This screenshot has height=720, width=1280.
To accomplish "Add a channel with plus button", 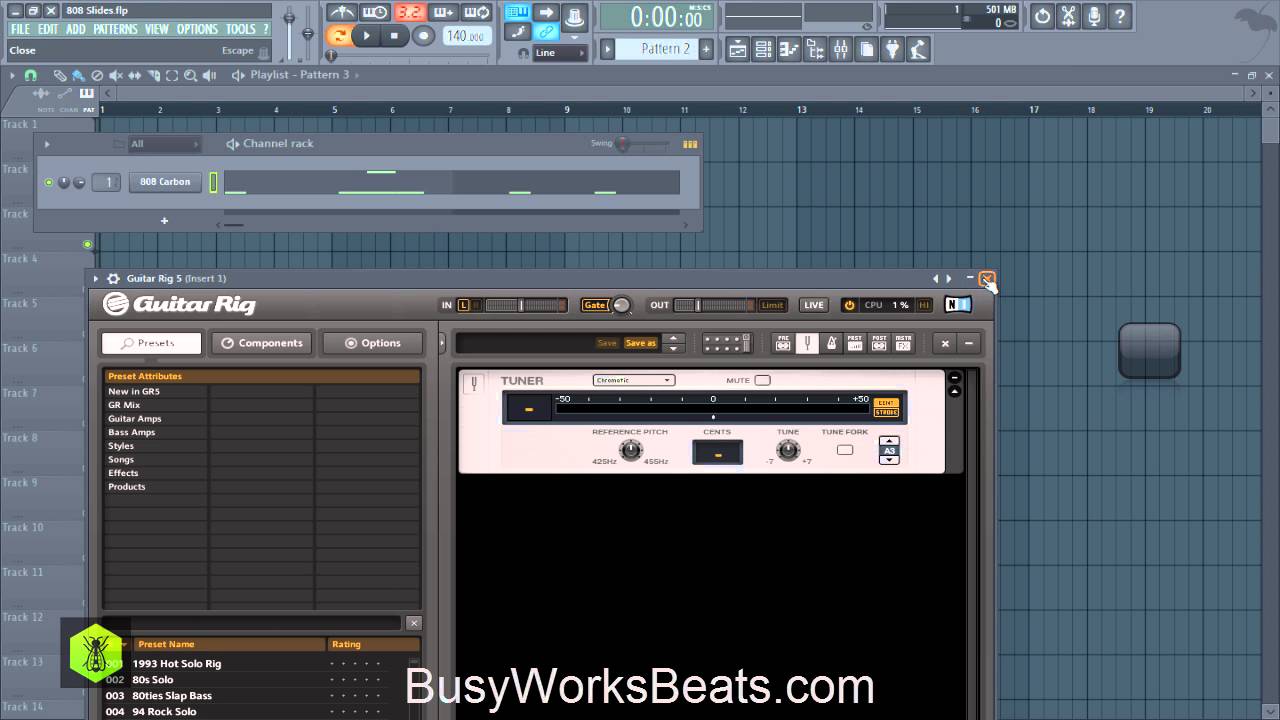I will click(x=164, y=221).
